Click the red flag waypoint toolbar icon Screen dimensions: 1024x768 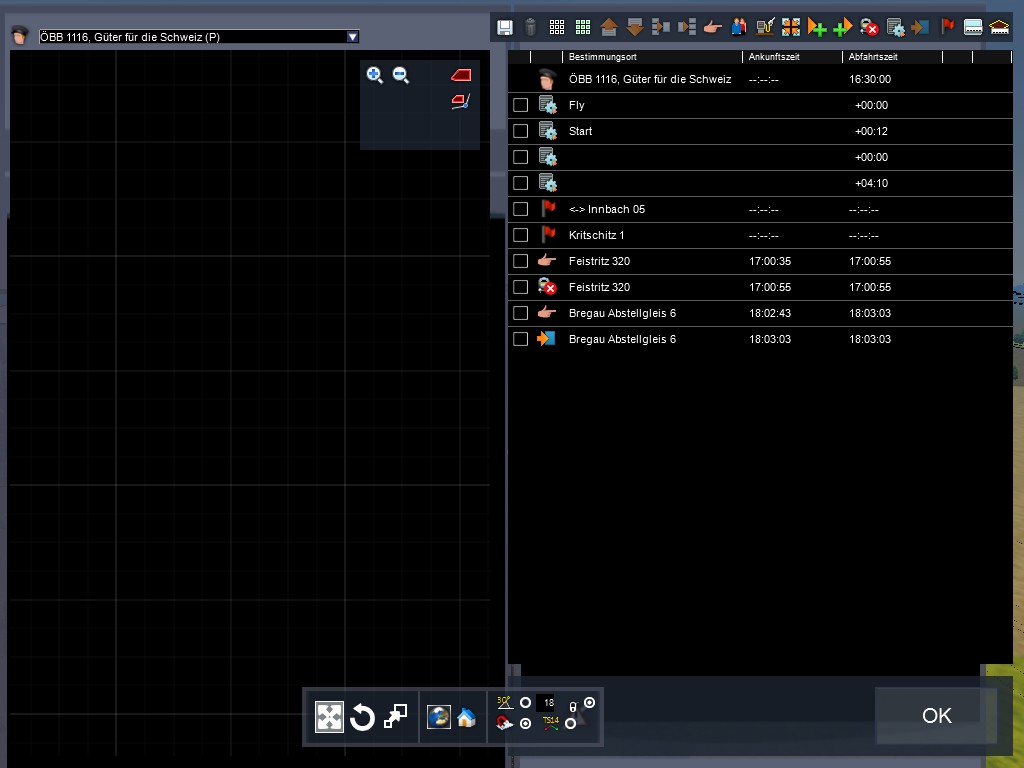click(x=947, y=28)
